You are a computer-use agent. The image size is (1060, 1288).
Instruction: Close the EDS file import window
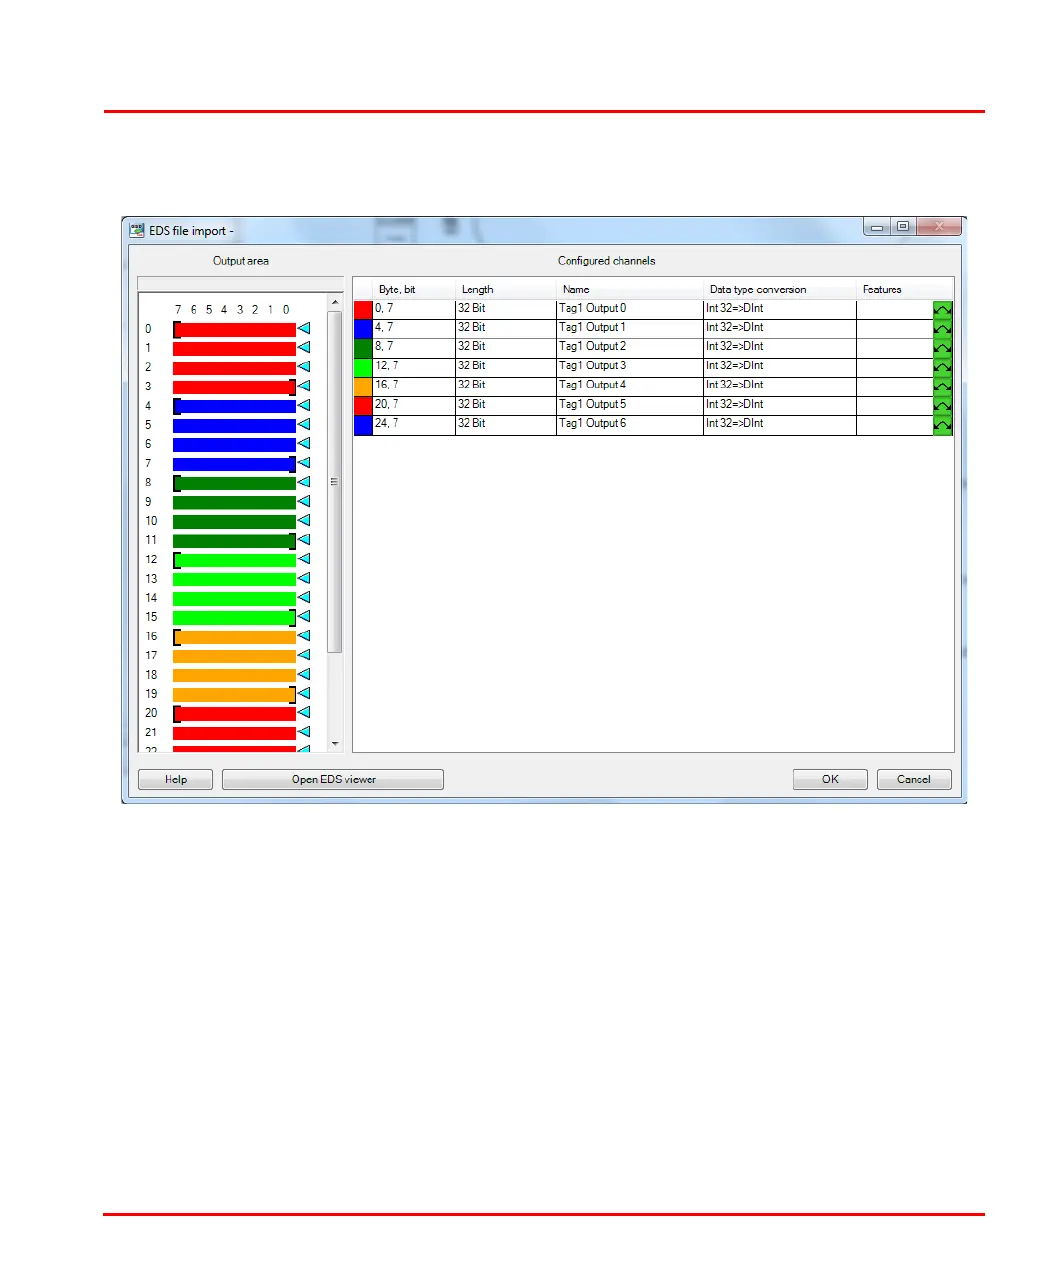[939, 226]
